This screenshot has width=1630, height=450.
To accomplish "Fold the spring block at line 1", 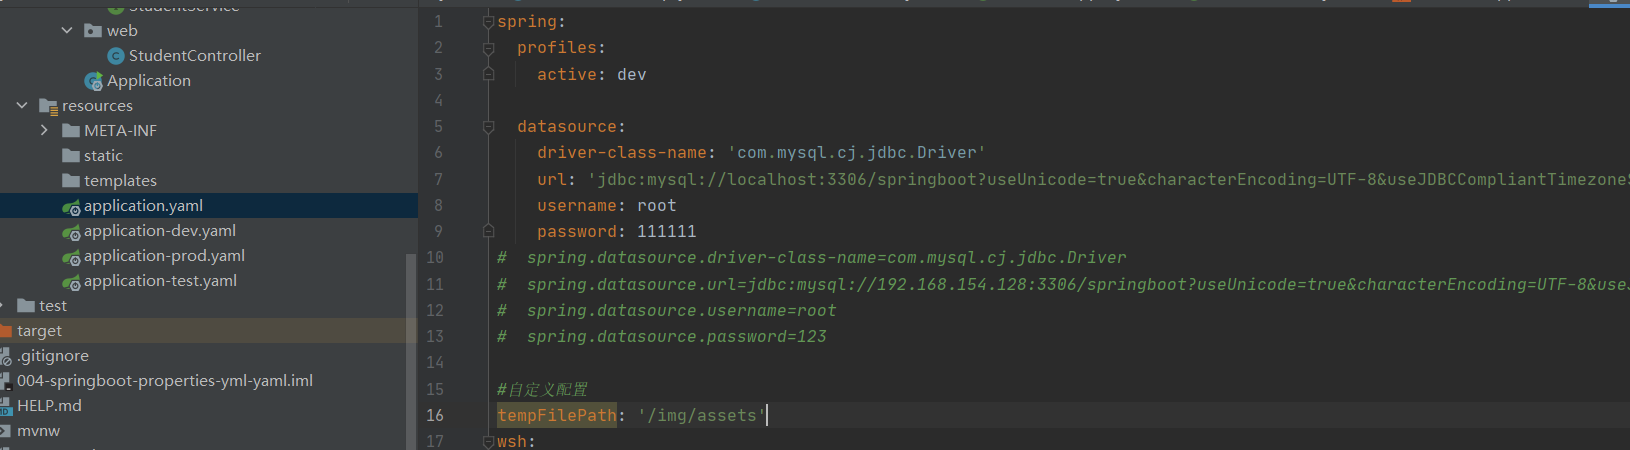I will pos(488,21).
